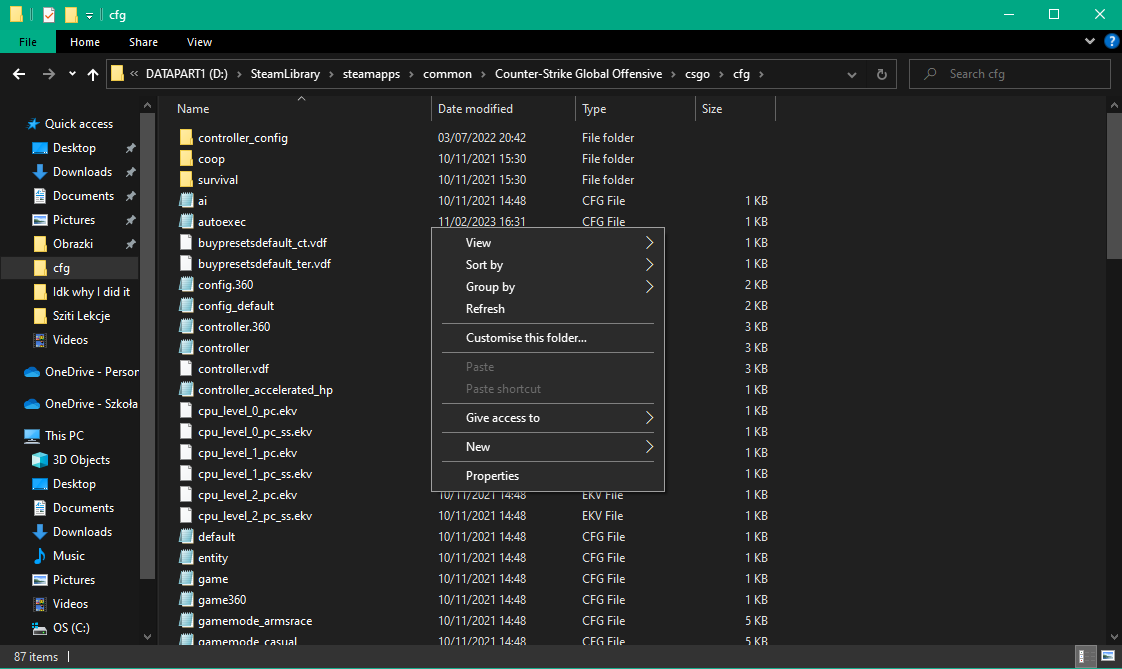Open the address bar history dropdown
This screenshot has height=669, width=1122.
click(x=851, y=74)
